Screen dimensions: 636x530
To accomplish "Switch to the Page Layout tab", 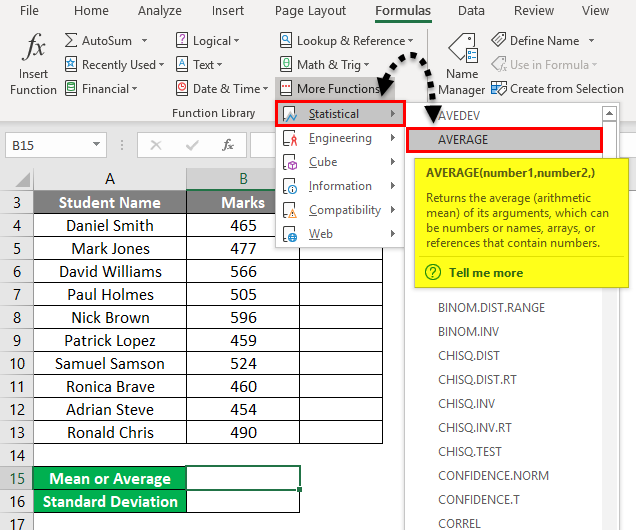I will [310, 11].
